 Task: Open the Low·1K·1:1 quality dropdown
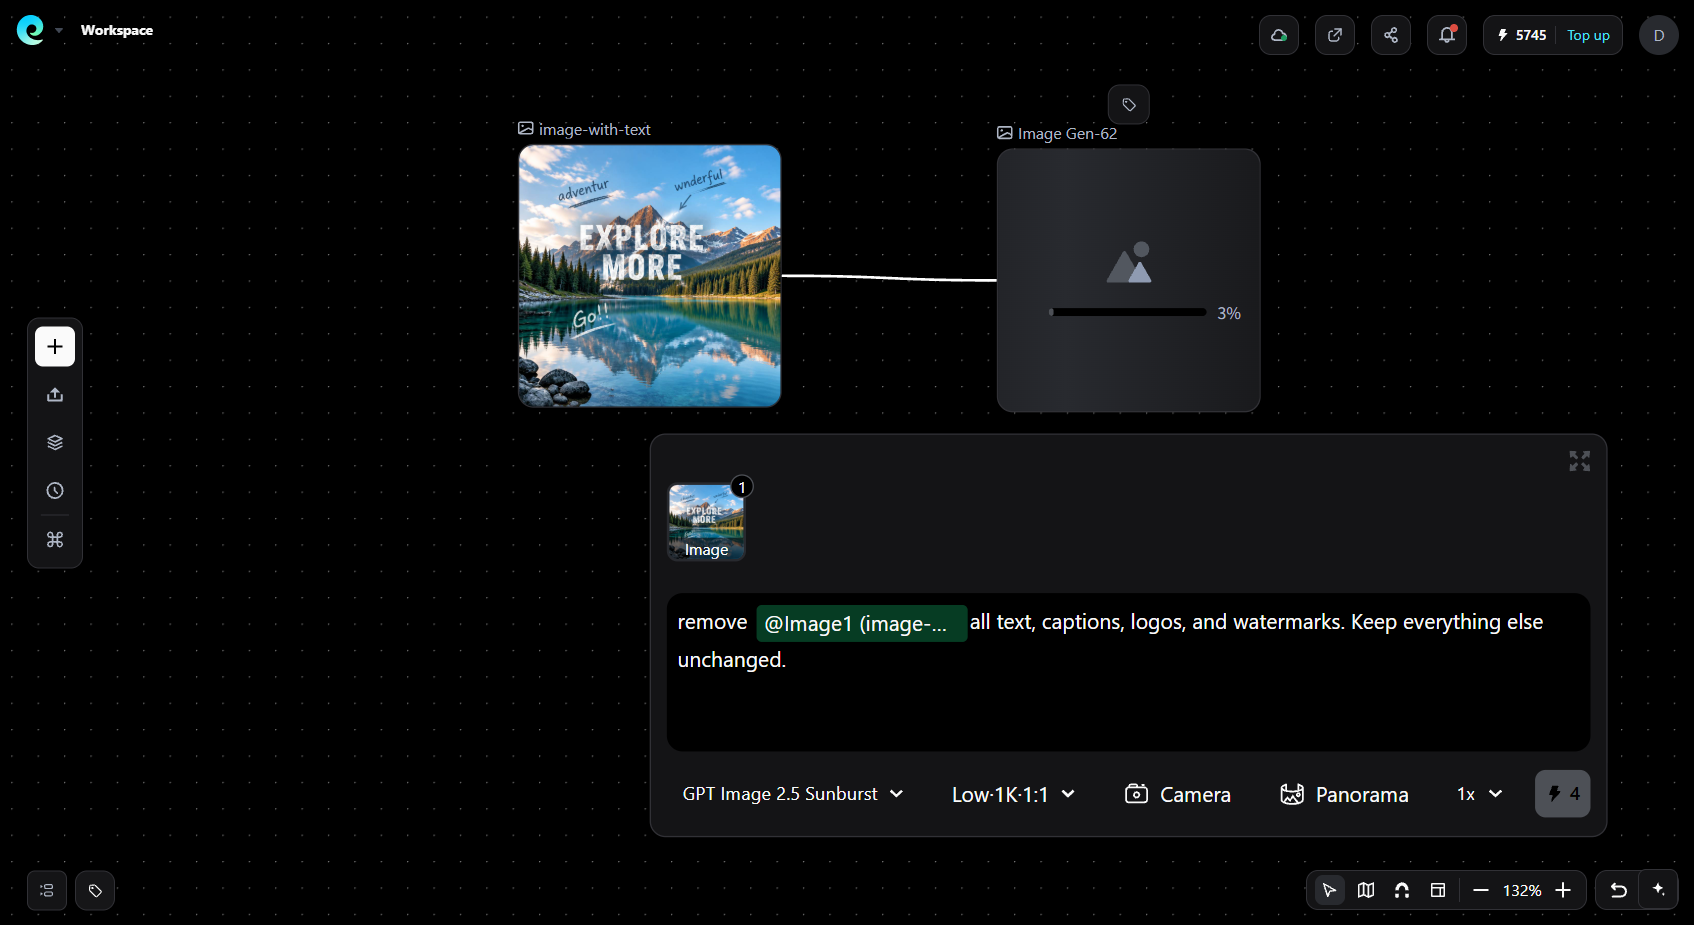click(x=1013, y=795)
